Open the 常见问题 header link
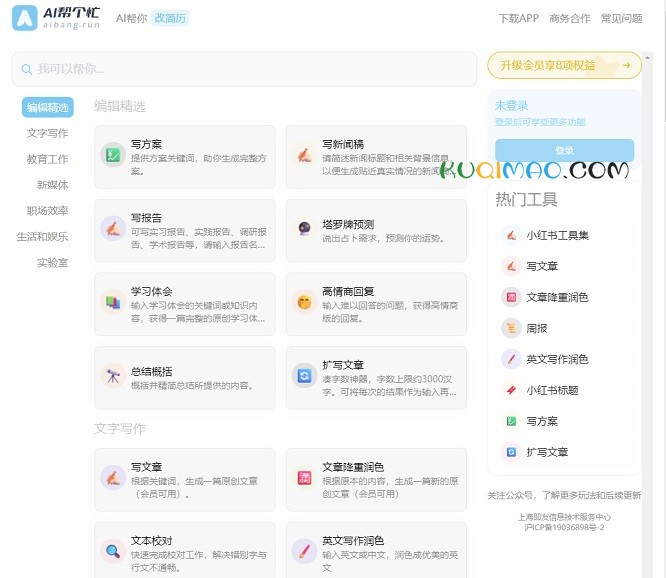The height and width of the screenshot is (578, 666). click(621, 18)
